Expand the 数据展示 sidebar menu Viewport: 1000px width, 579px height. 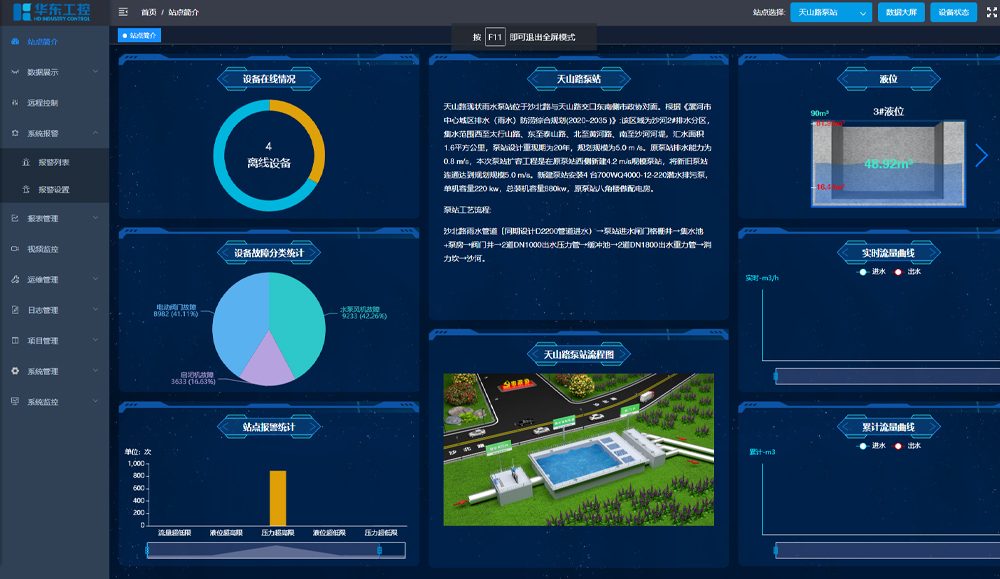(x=54, y=72)
